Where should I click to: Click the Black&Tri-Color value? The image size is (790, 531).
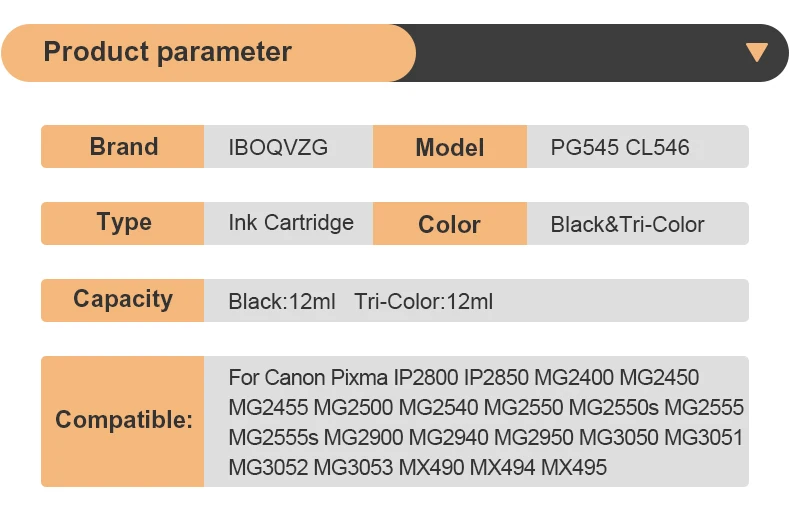[628, 225]
